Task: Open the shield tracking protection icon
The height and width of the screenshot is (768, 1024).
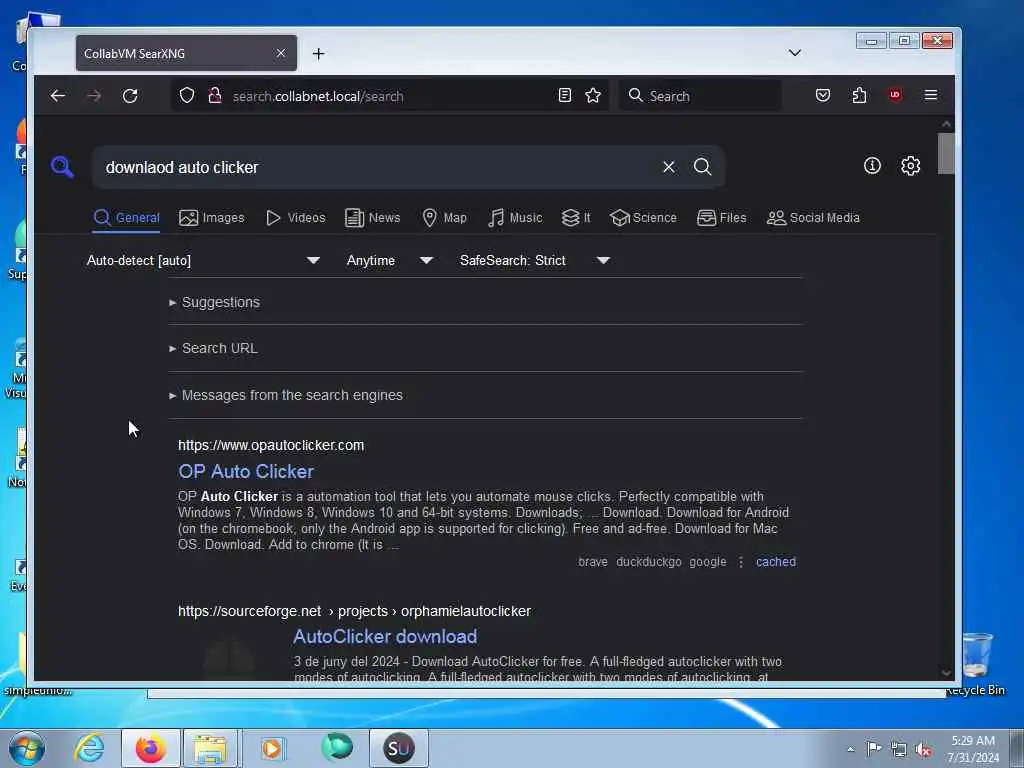Action: pos(187,96)
